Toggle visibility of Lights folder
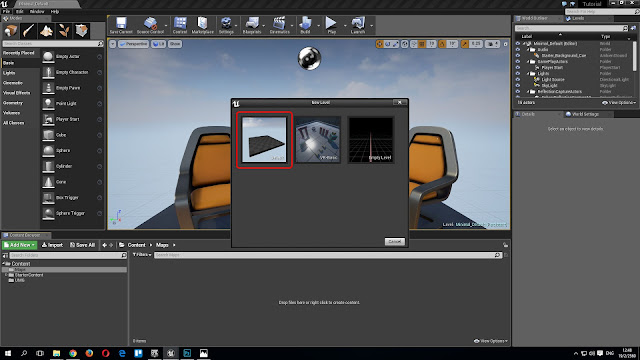 pos(518,73)
